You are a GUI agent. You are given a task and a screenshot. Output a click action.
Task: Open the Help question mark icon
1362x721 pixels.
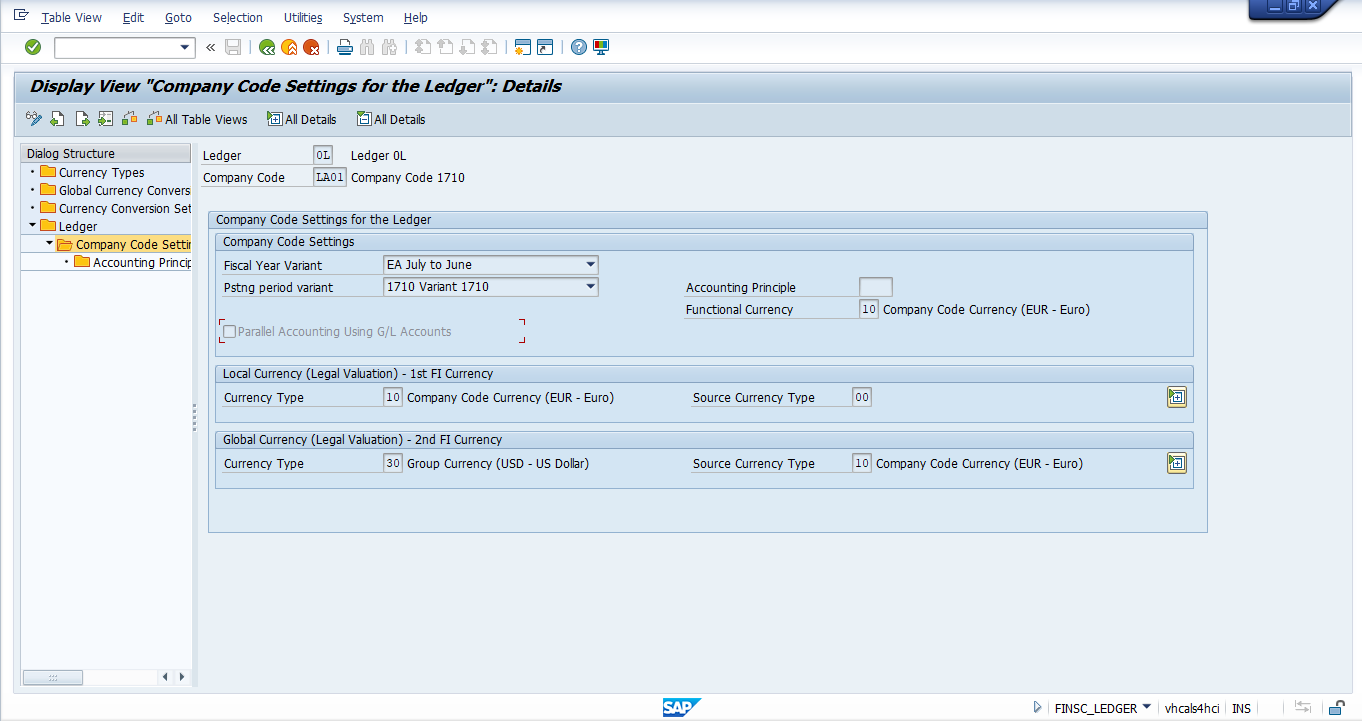579,47
